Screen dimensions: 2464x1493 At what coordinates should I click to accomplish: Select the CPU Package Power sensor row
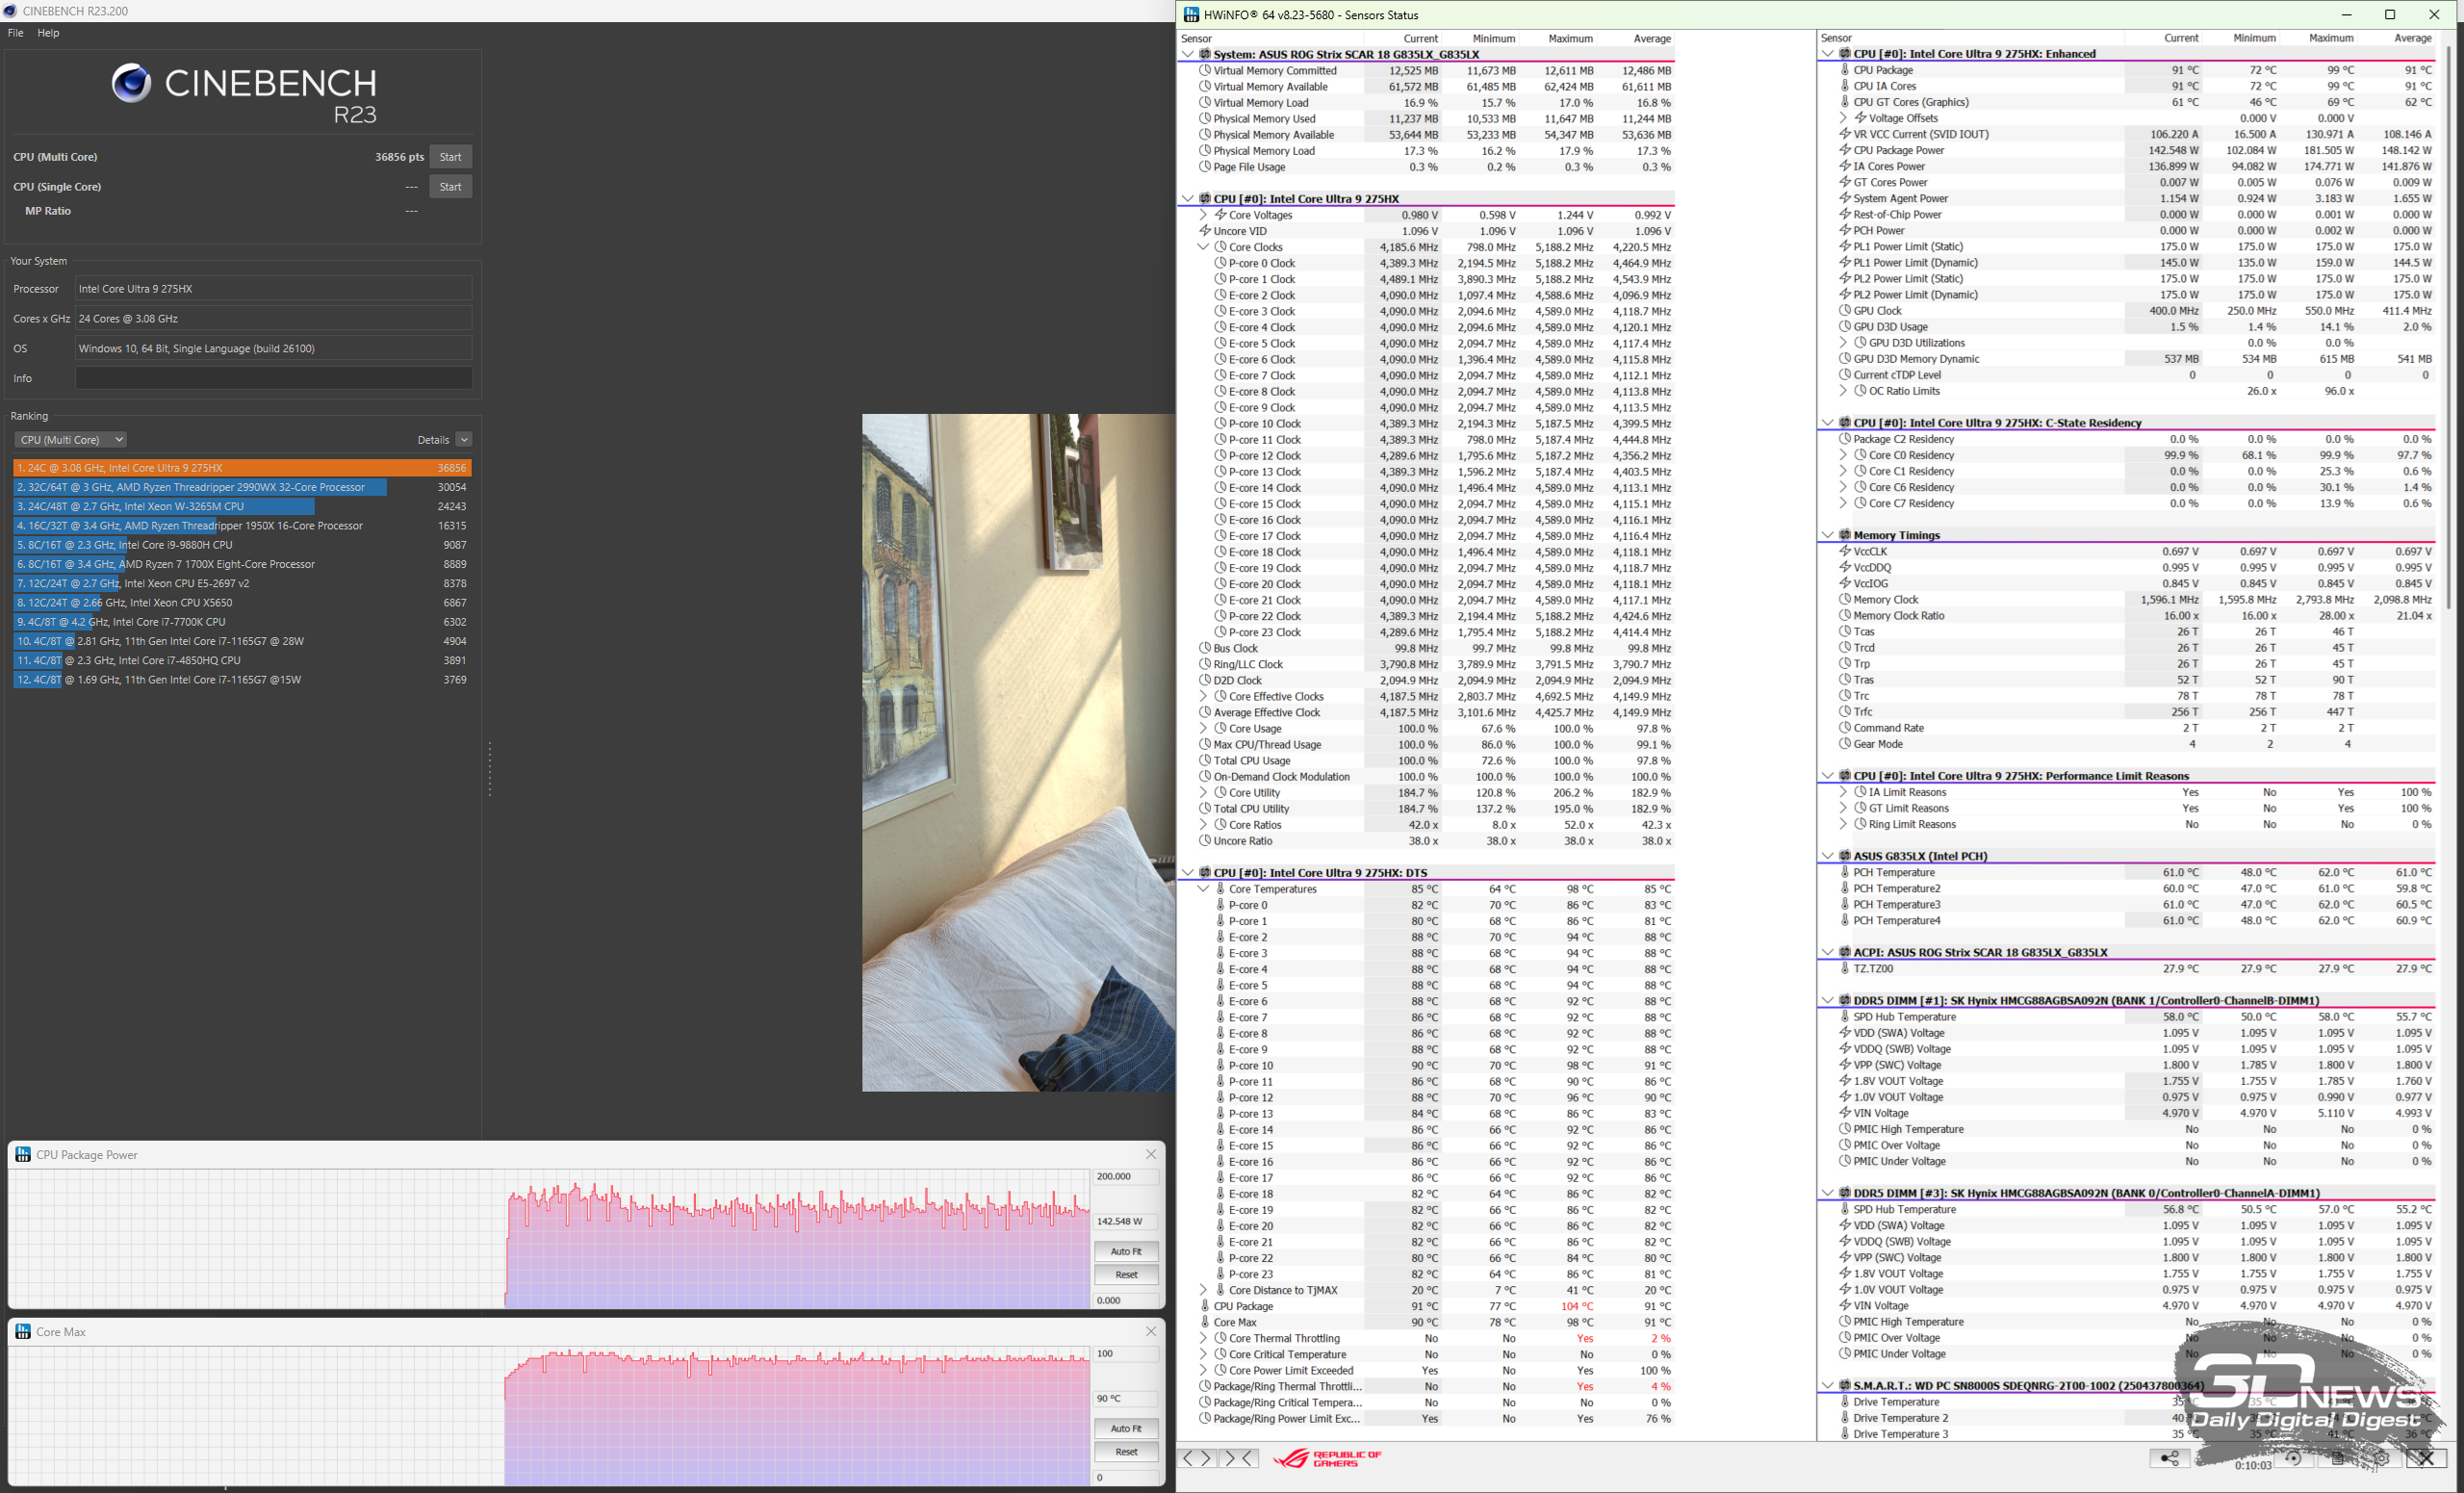pos(2134,150)
